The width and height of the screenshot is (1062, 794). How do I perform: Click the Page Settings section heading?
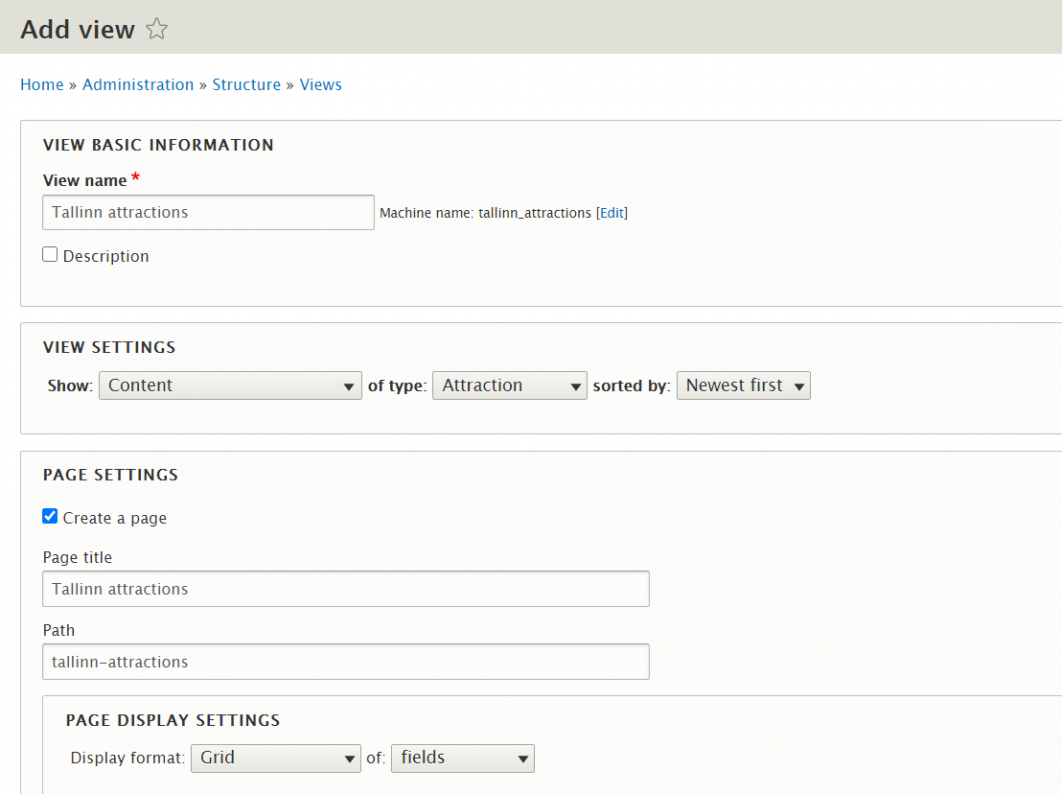110,474
